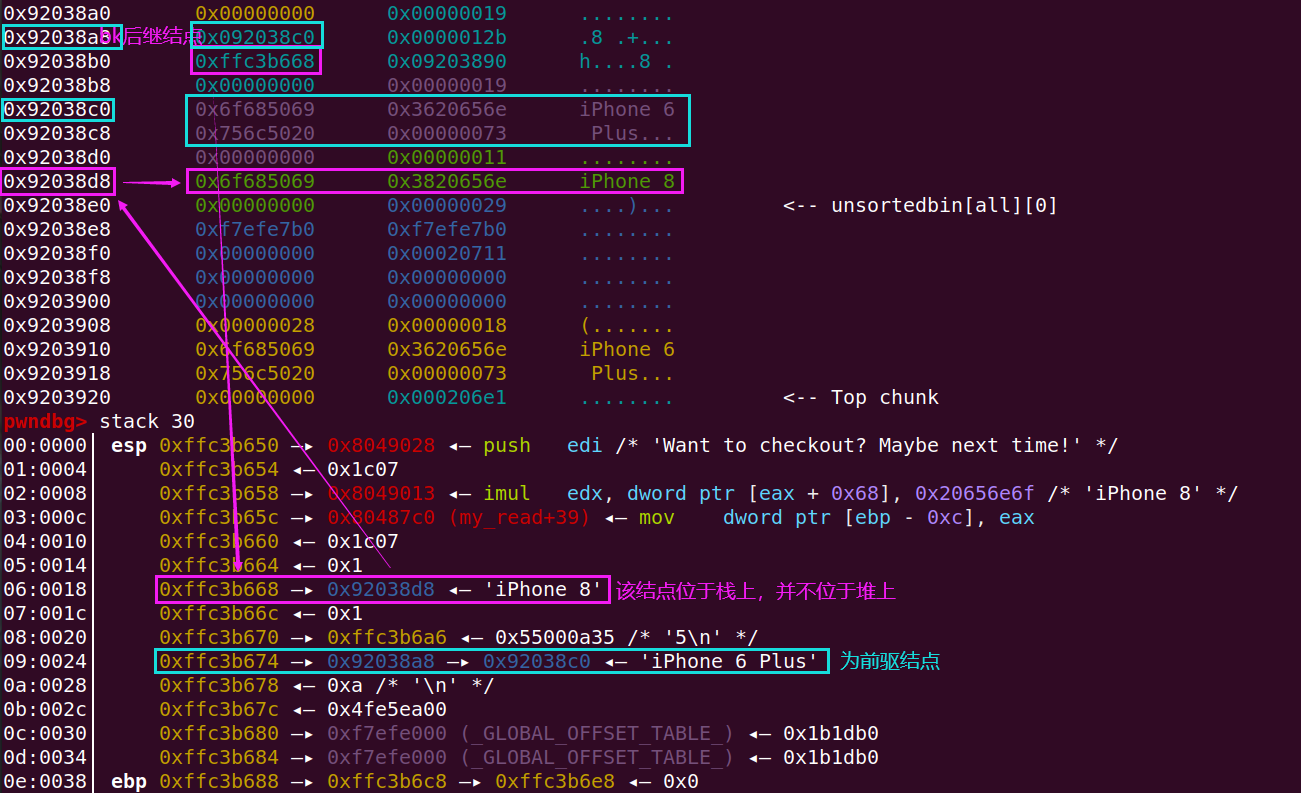Image resolution: width=1301 pixels, height=793 pixels.
Task: Click stack address 0xffc3b66c
Action: pos(219,614)
